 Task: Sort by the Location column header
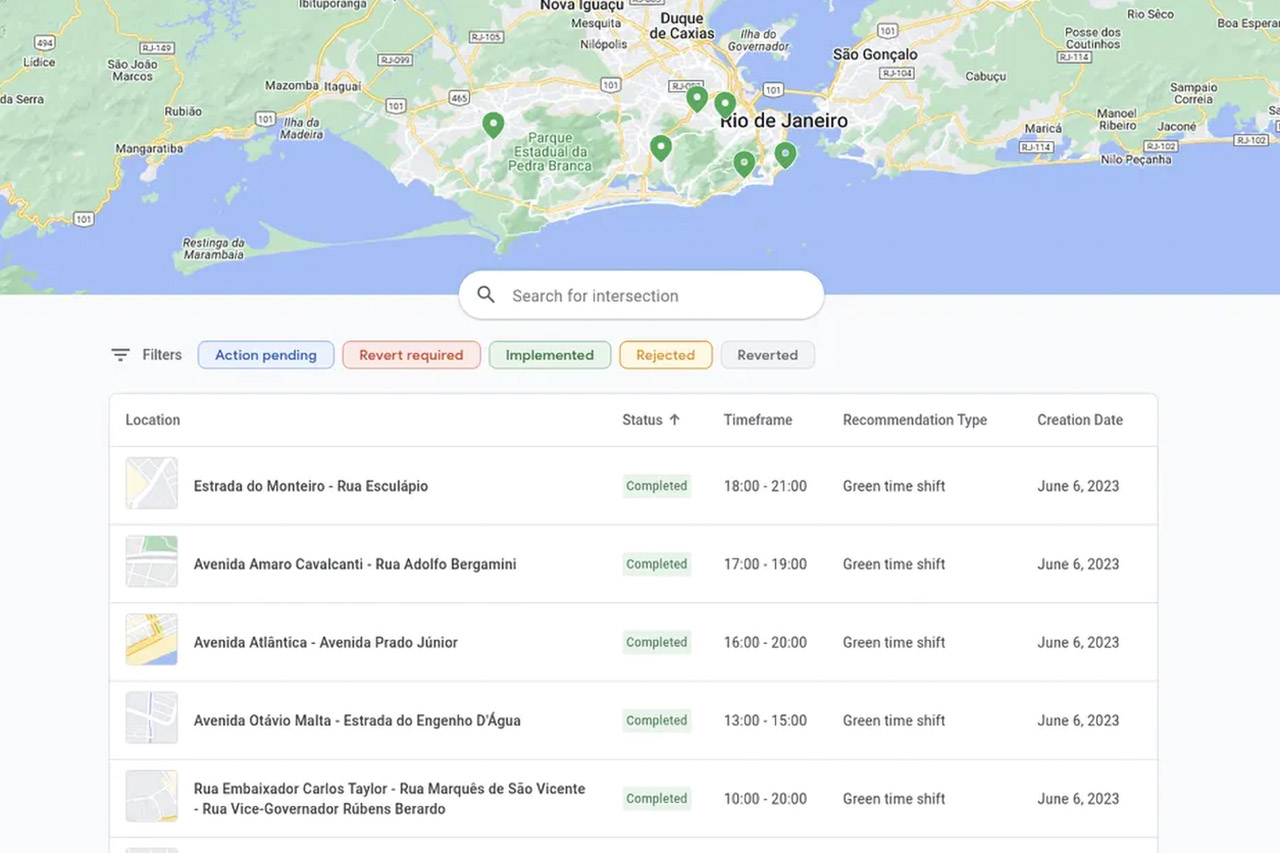pyautogui.click(x=153, y=420)
